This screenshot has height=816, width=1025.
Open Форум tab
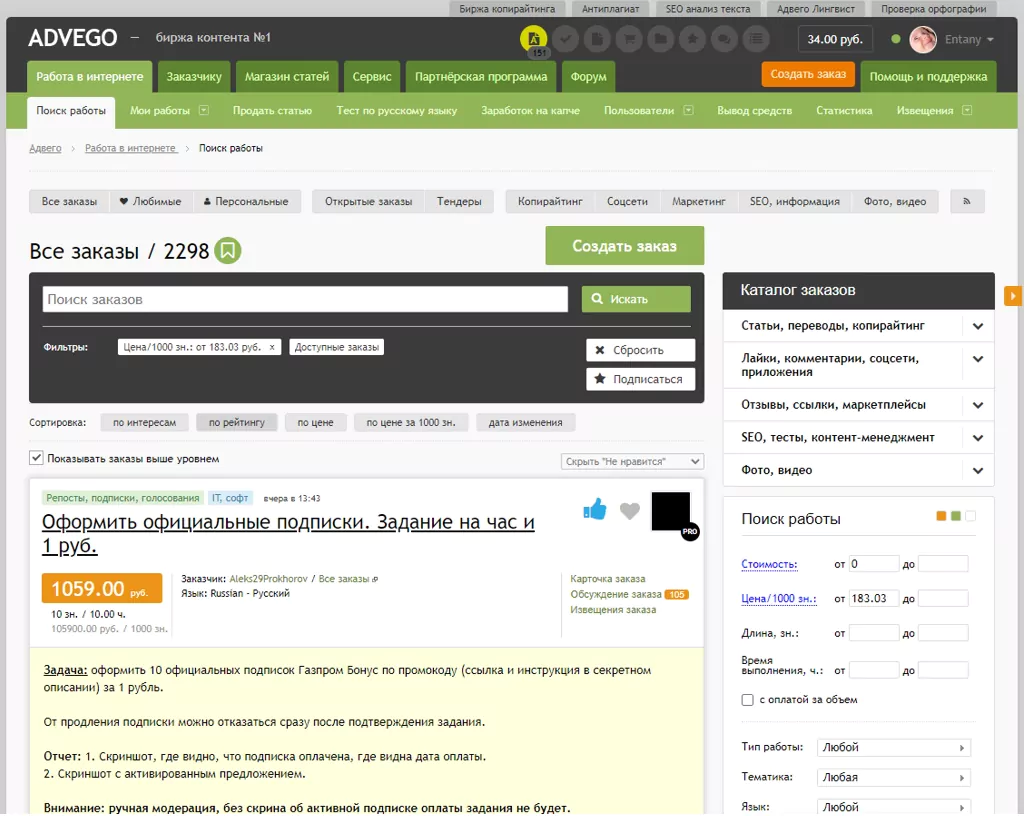[588, 76]
